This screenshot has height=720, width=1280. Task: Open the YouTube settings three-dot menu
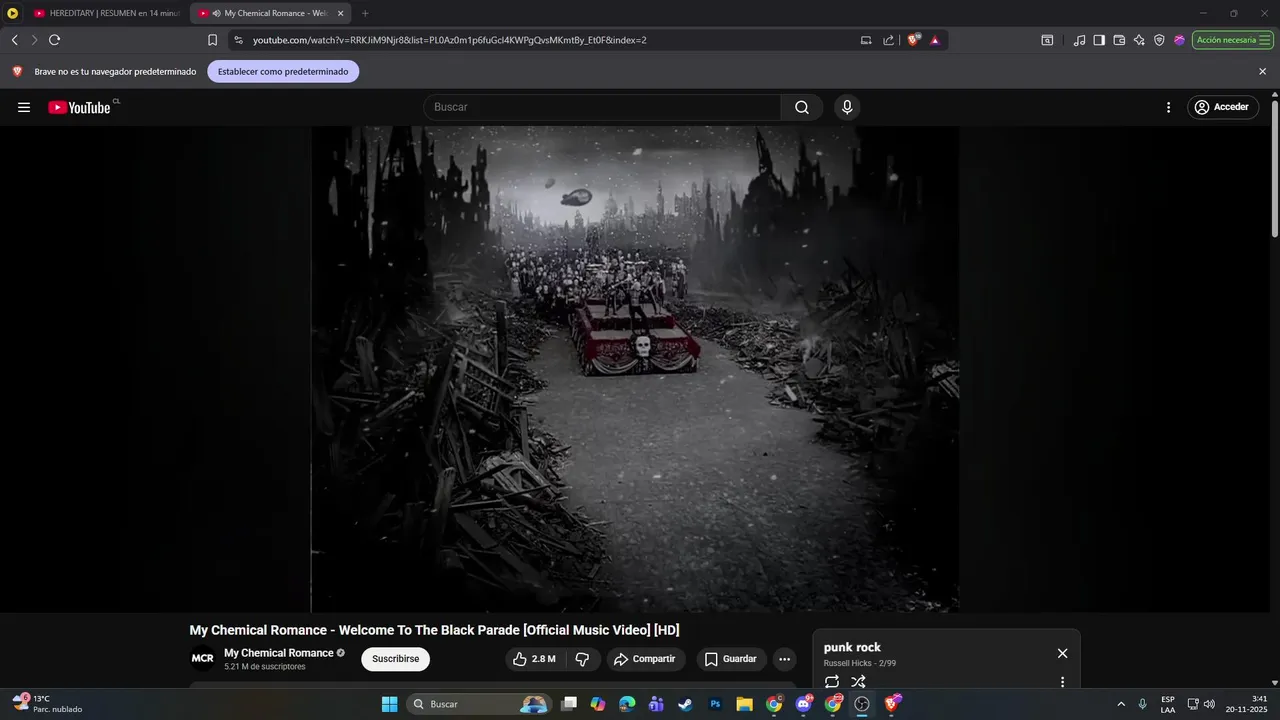[1168, 107]
